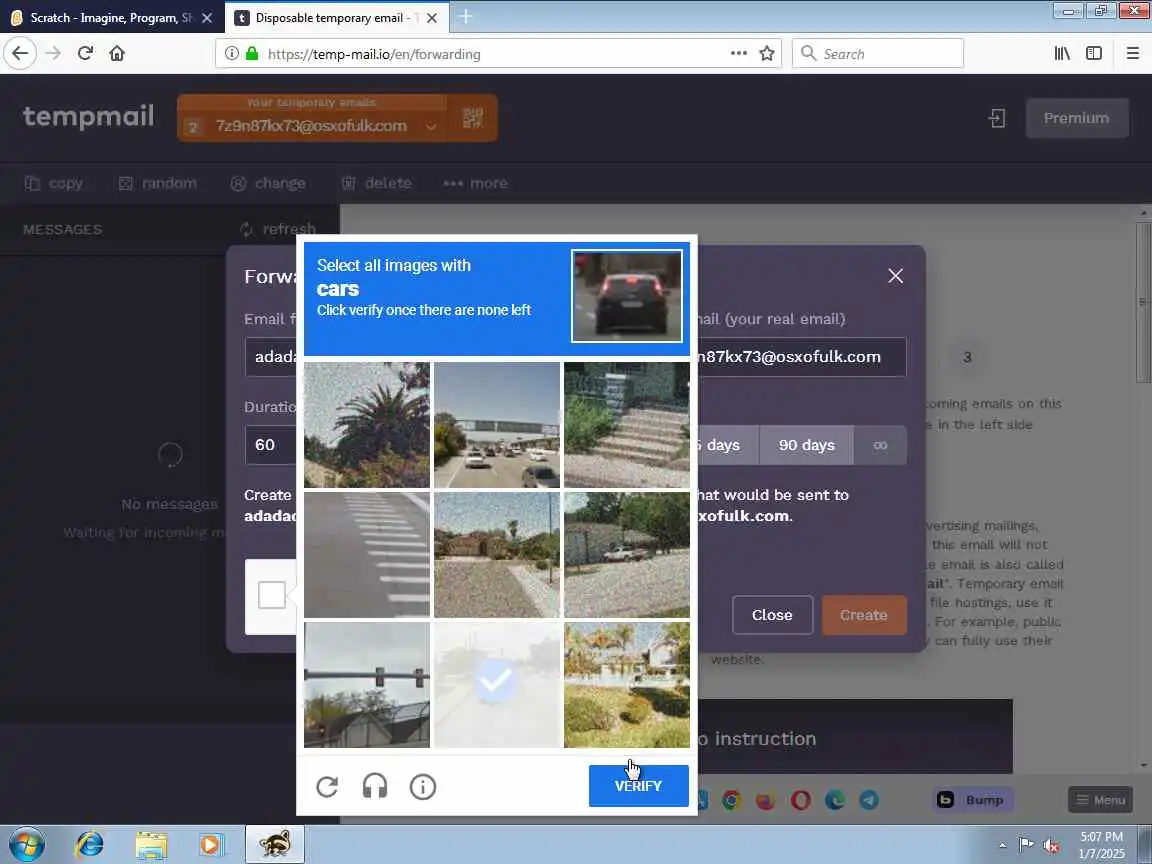Click the tempmail logo
1152x864 pixels.
88,116
